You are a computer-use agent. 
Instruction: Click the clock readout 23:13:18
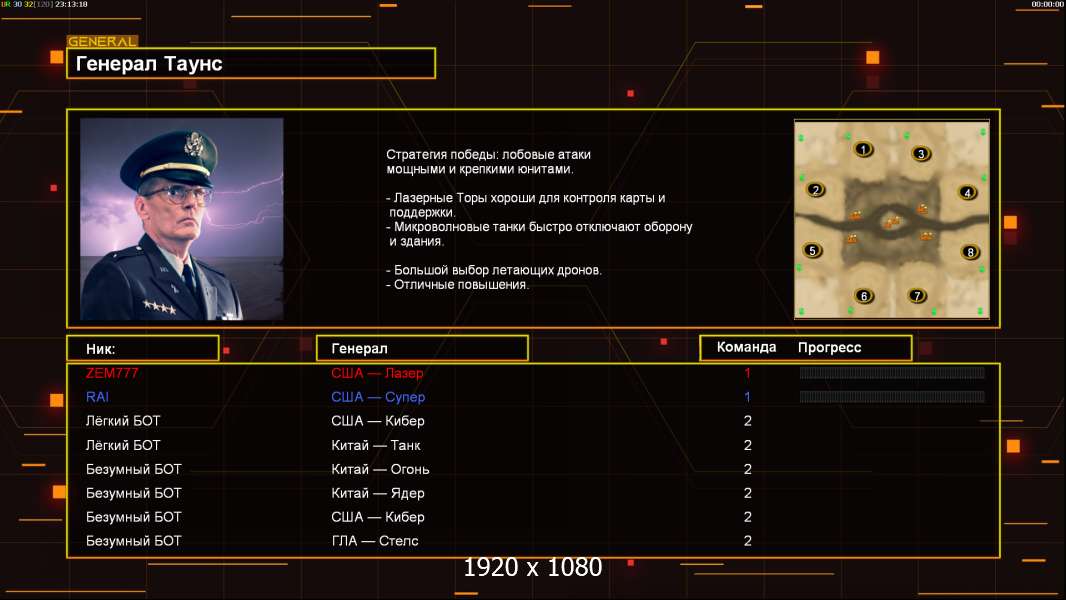pos(71,4)
